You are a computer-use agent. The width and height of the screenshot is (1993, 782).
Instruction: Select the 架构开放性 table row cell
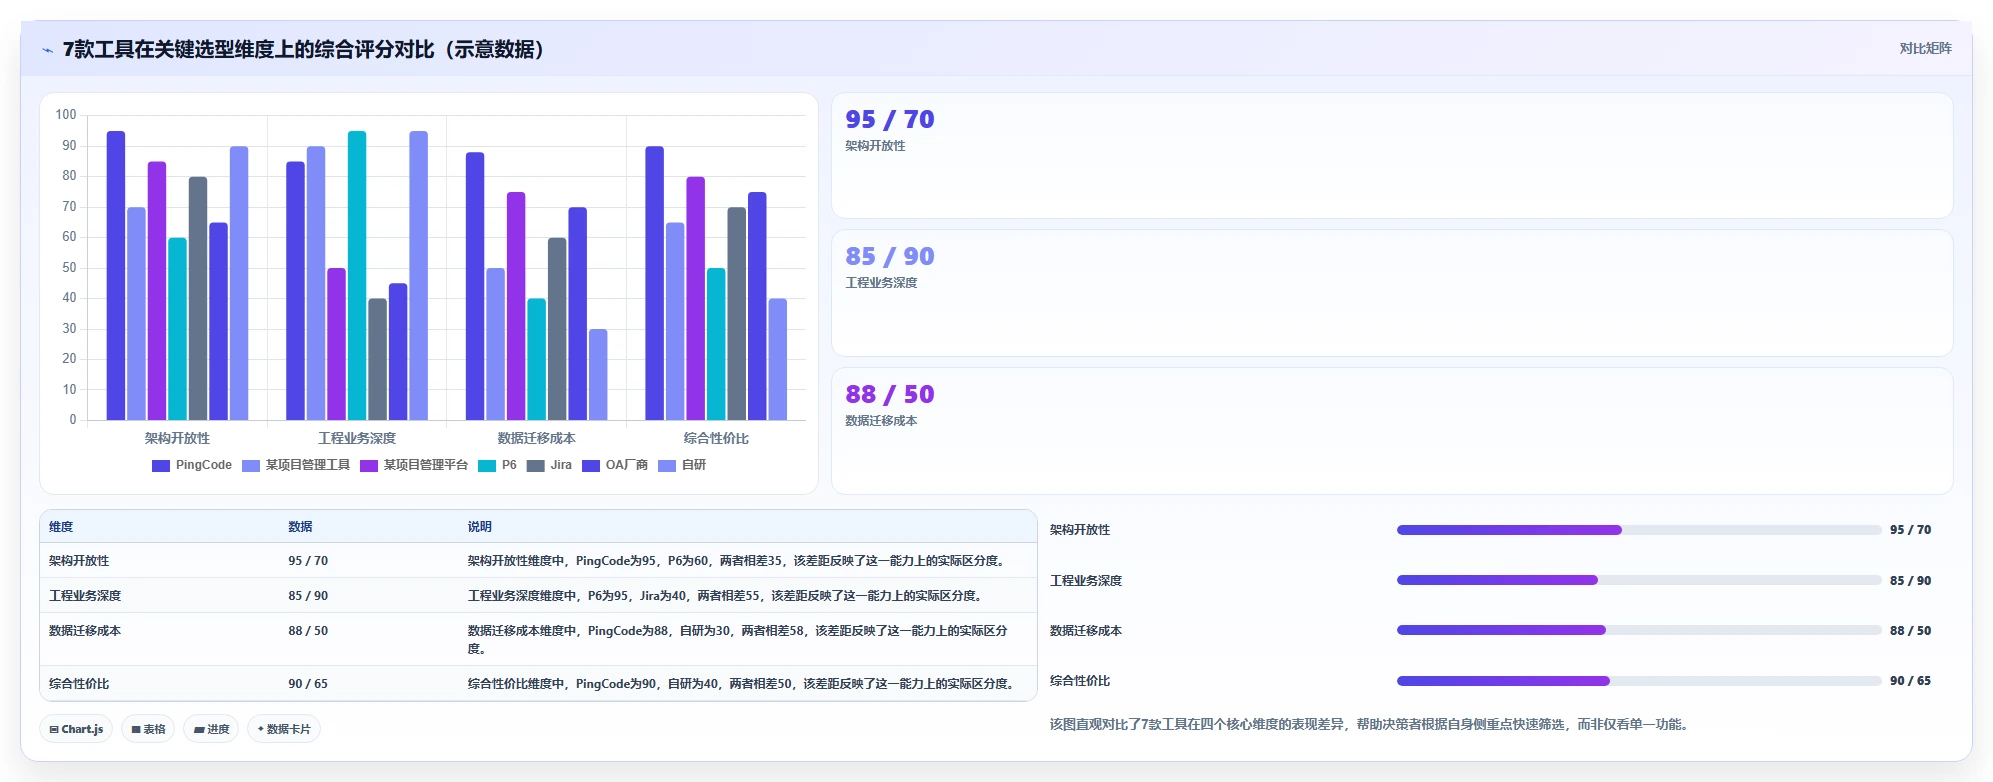pyautogui.click(x=79, y=561)
